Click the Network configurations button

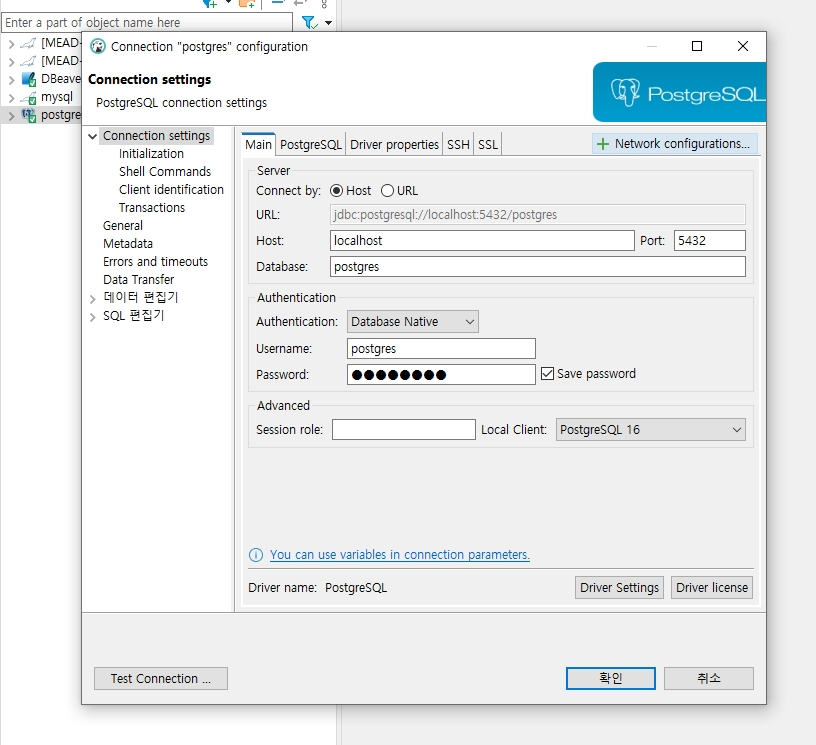click(x=674, y=144)
